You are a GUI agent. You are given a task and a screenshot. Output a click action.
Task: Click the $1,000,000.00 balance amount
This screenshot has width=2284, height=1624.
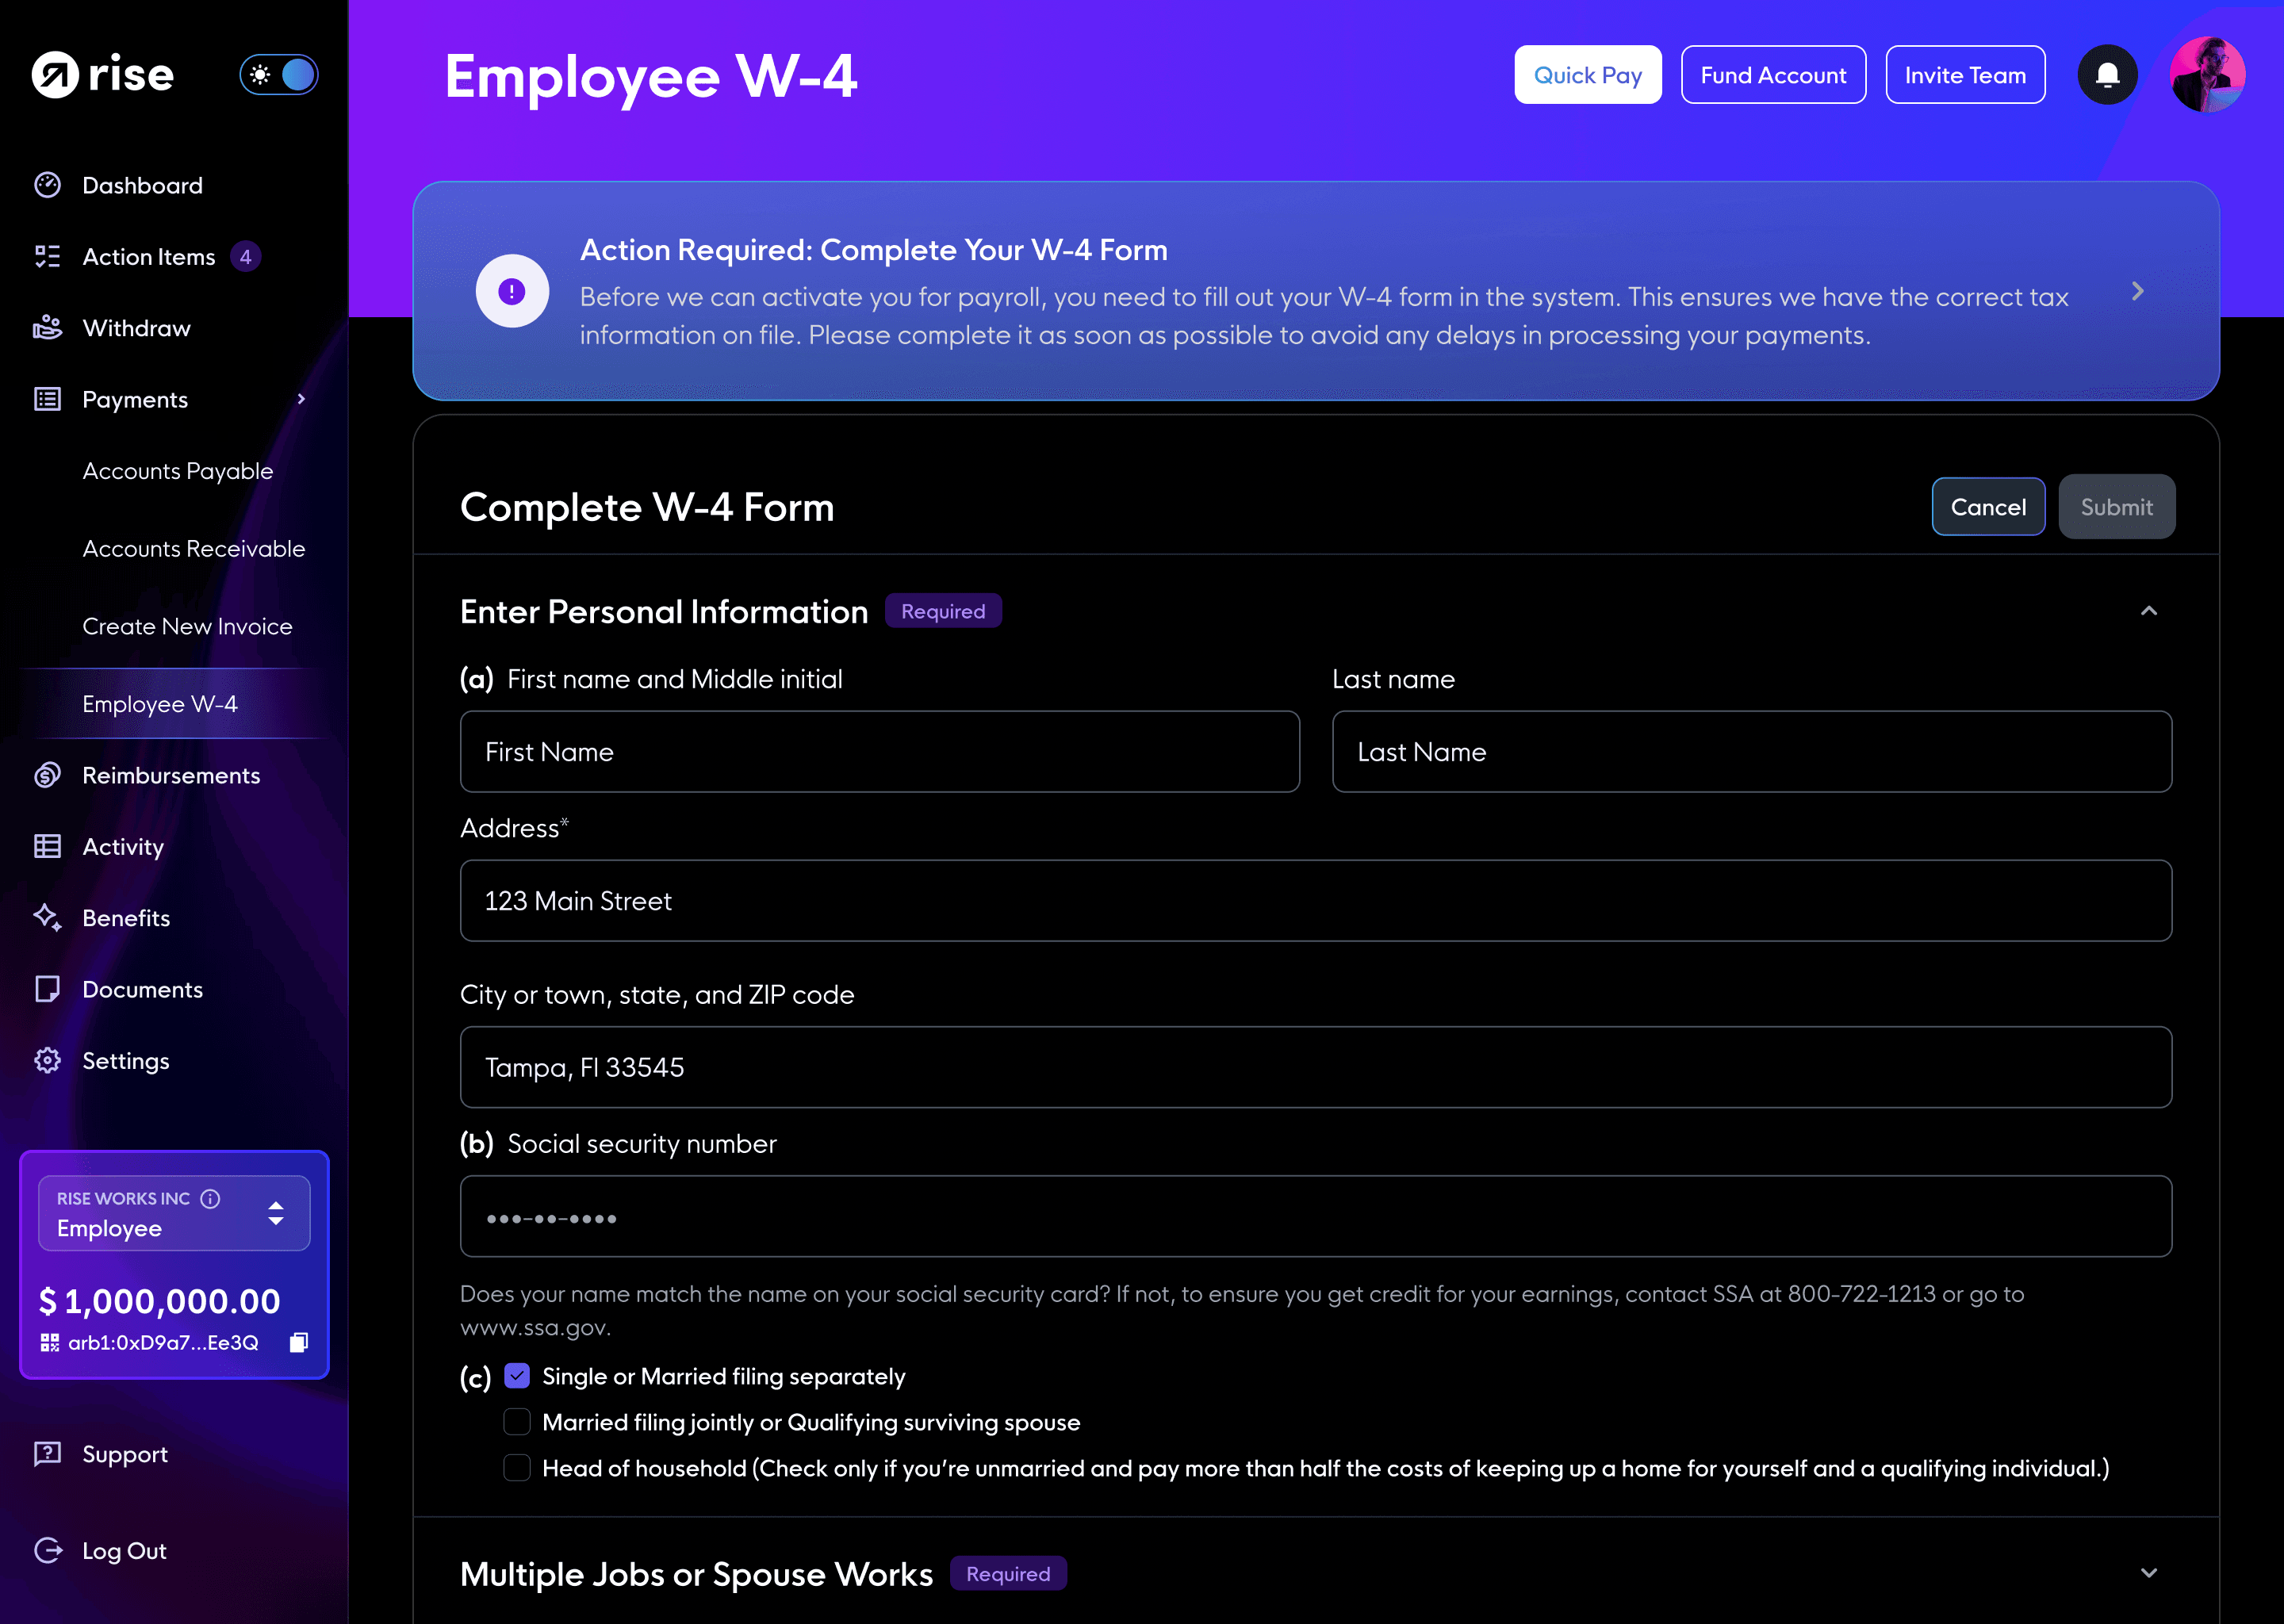coord(160,1301)
